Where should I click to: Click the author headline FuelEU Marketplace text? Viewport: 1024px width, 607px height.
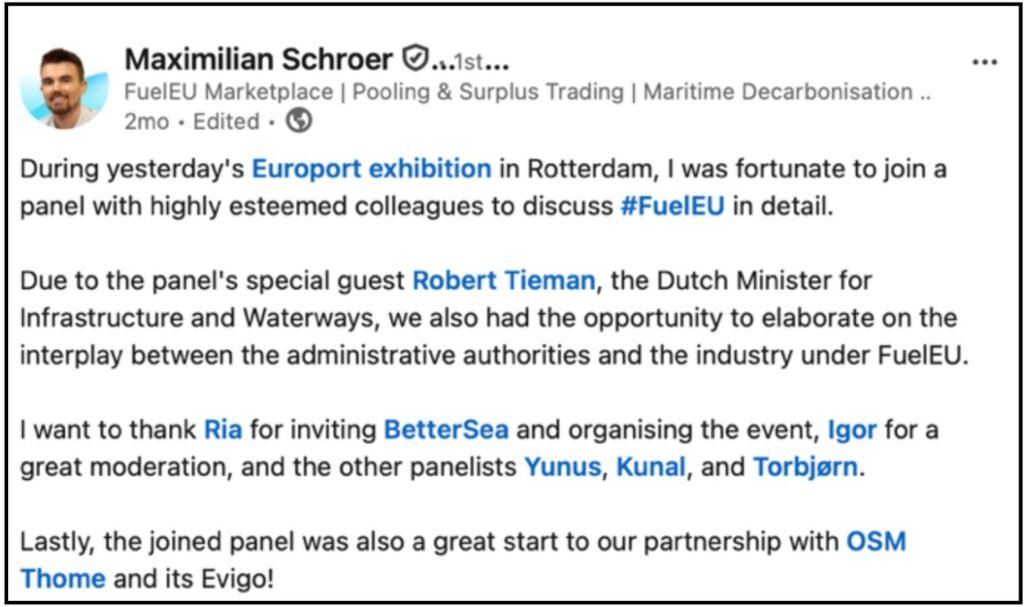(229, 92)
